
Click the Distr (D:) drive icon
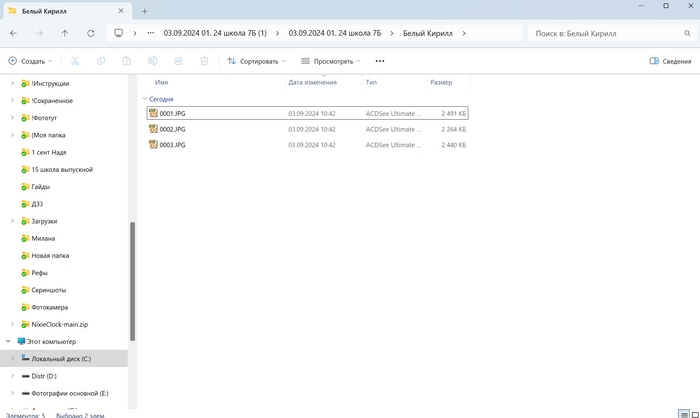coord(25,376)
